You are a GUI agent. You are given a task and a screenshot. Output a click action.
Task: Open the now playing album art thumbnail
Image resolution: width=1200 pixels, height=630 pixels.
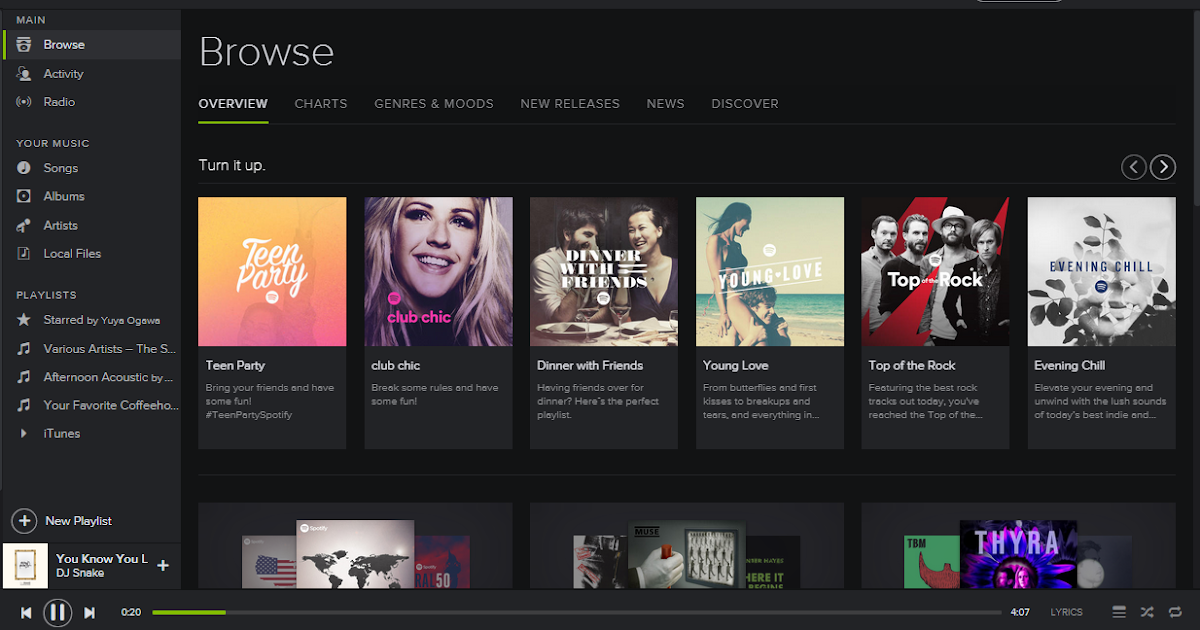click(26, 566)
